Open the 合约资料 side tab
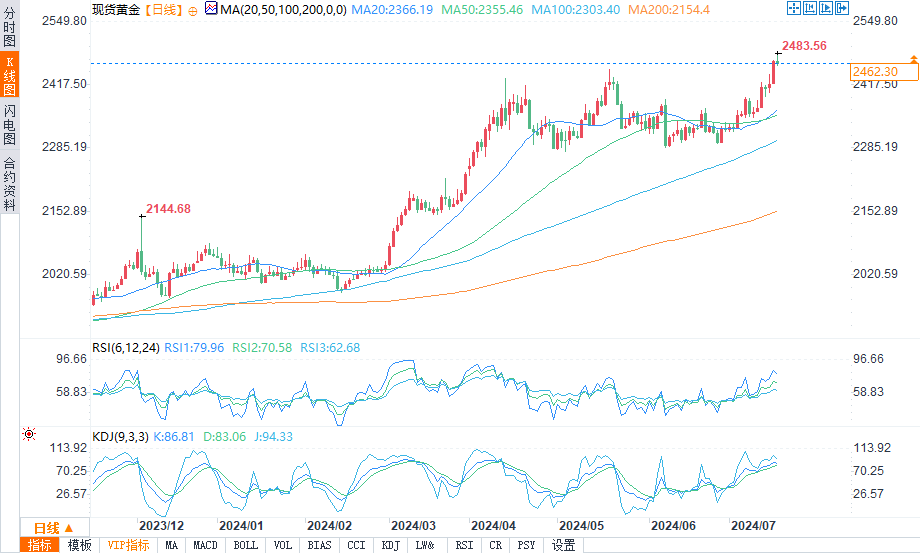Screen dimensions: 920x553 pos(9,183)
